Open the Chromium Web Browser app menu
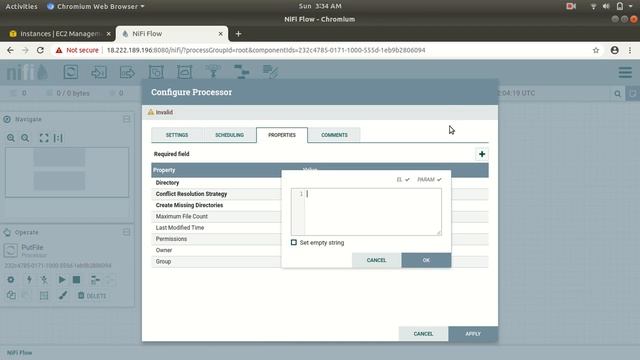The width and height of the screenshot is (640, 360). tap(96, 6)
